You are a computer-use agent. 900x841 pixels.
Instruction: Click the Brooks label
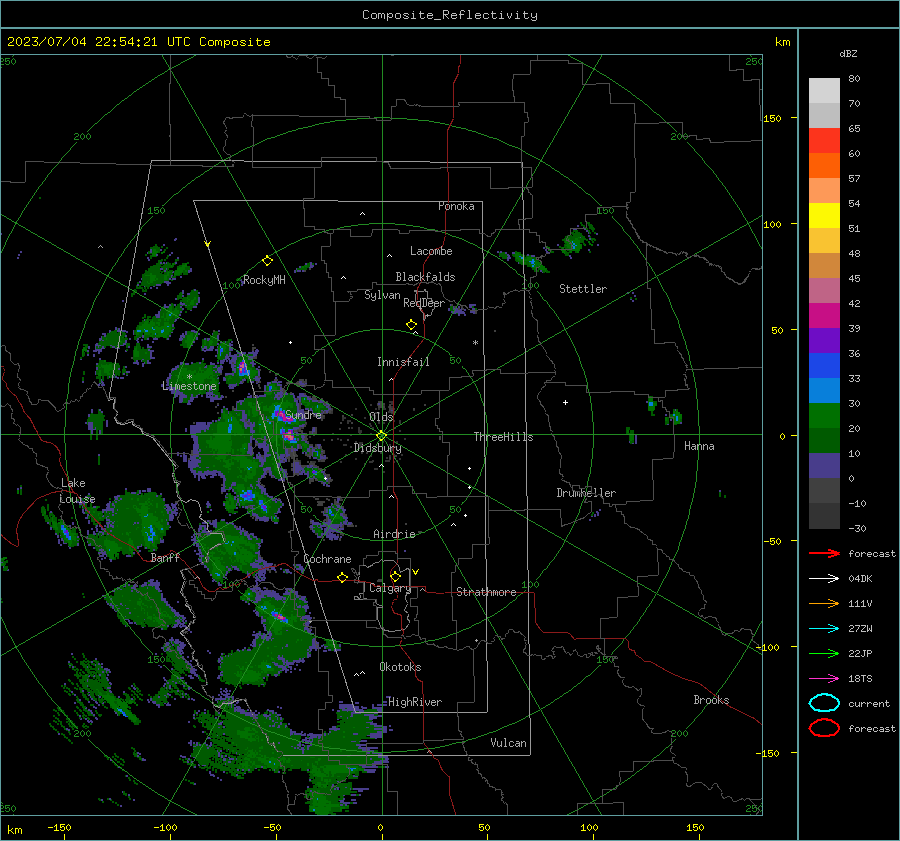pyautogui.click(x=711, y=700)
